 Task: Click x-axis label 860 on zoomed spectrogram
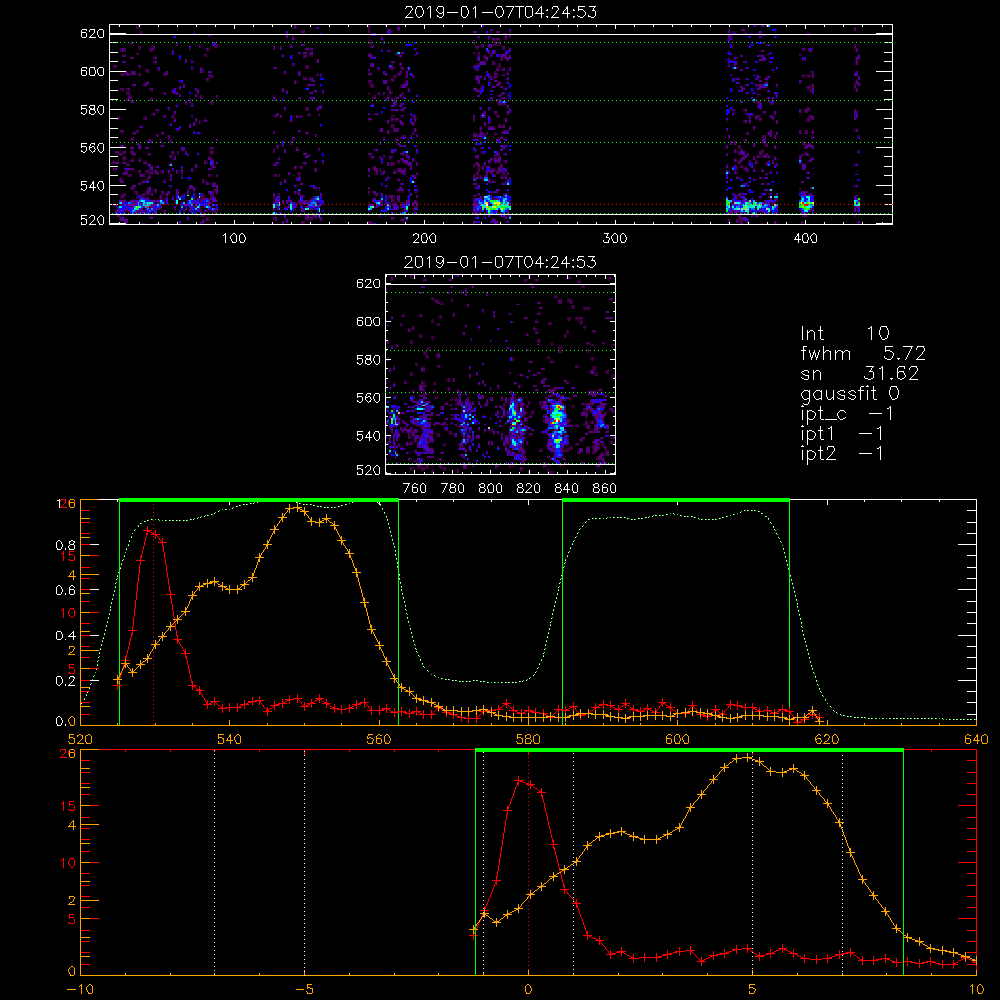click(605, 489)
